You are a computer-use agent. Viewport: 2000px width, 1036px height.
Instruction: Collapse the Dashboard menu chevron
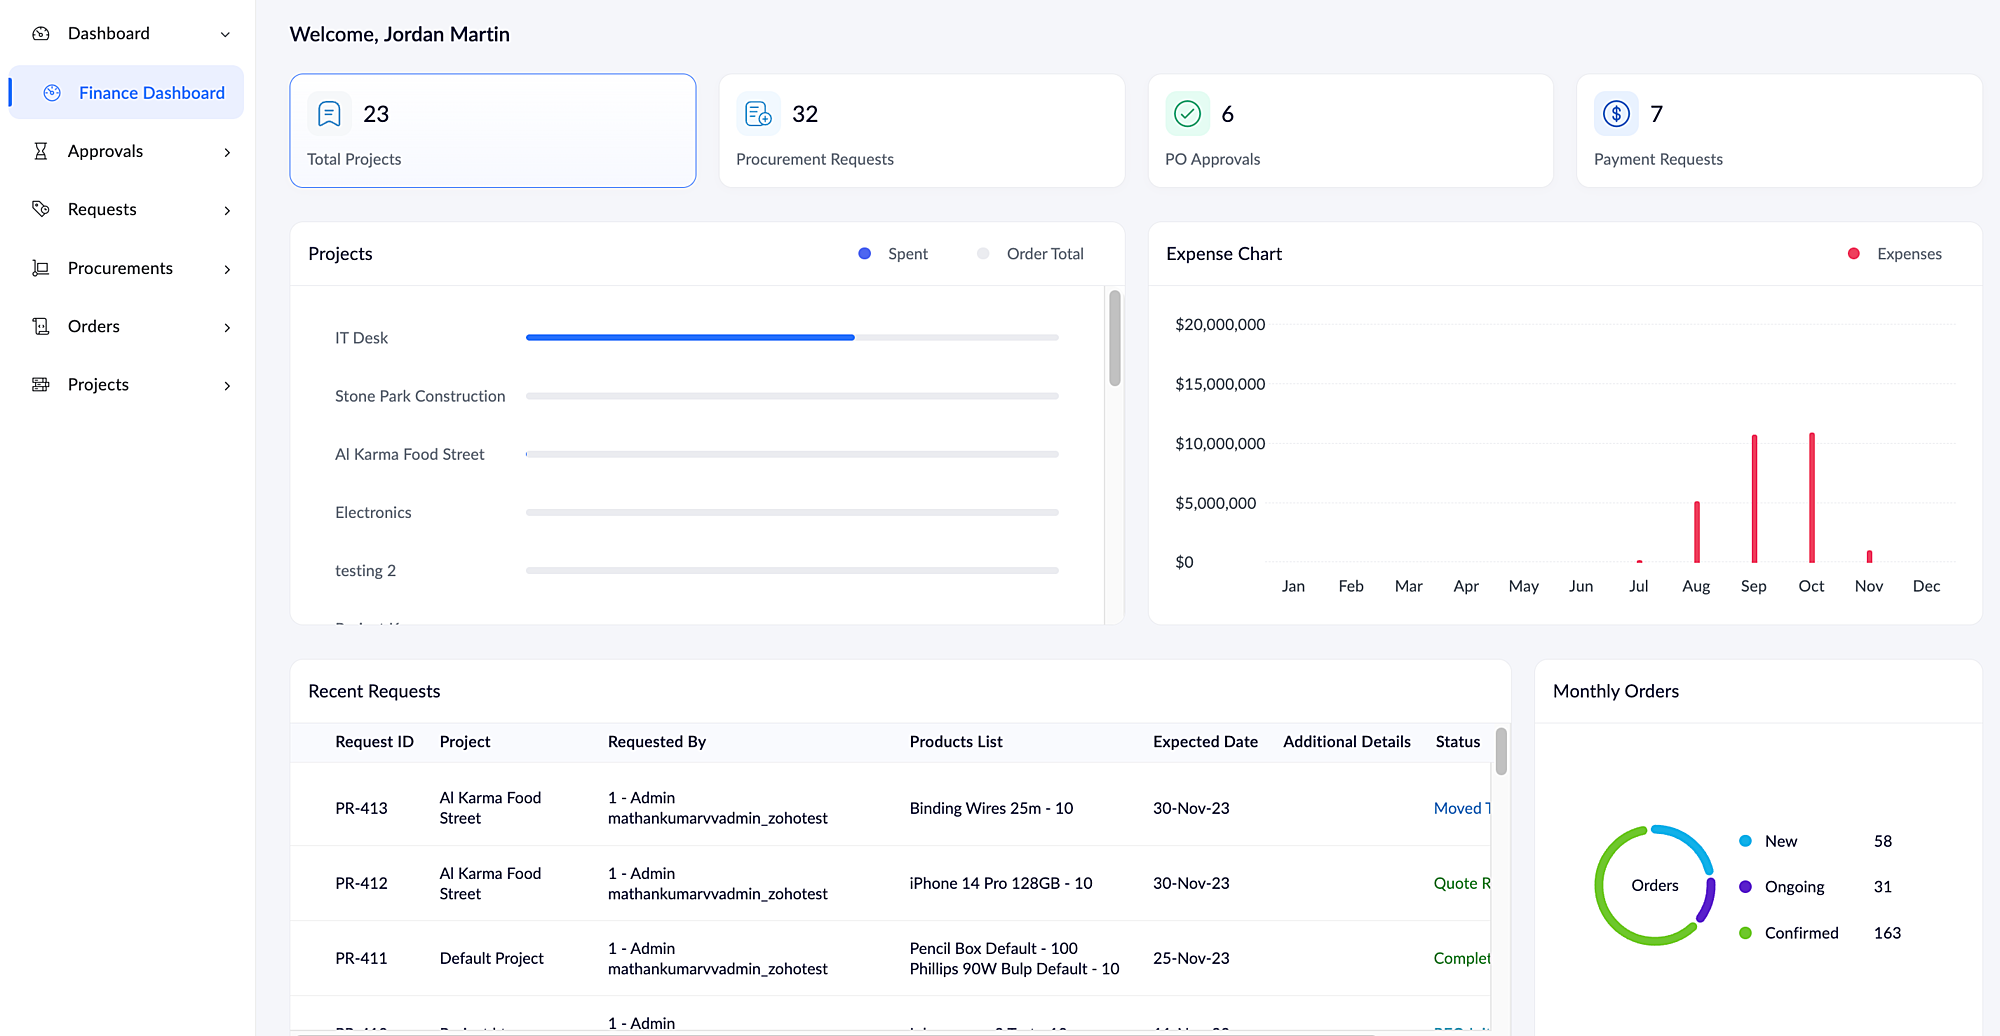(225, 34)
